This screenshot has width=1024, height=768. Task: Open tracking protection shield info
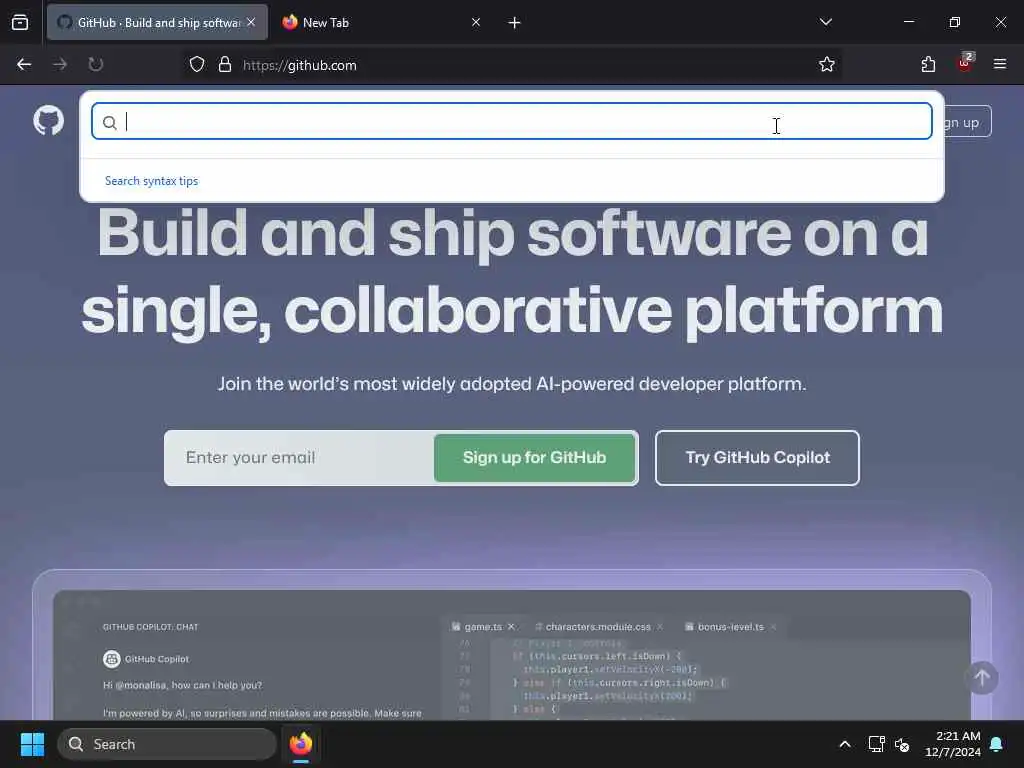[197, 65]
